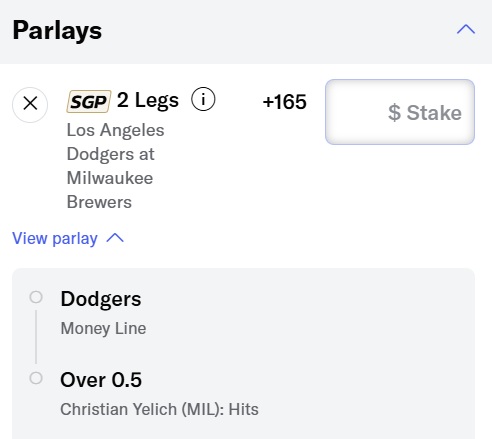Screen dimensions: 492x439
Task: Click the View parlay link
Action: 55,238
